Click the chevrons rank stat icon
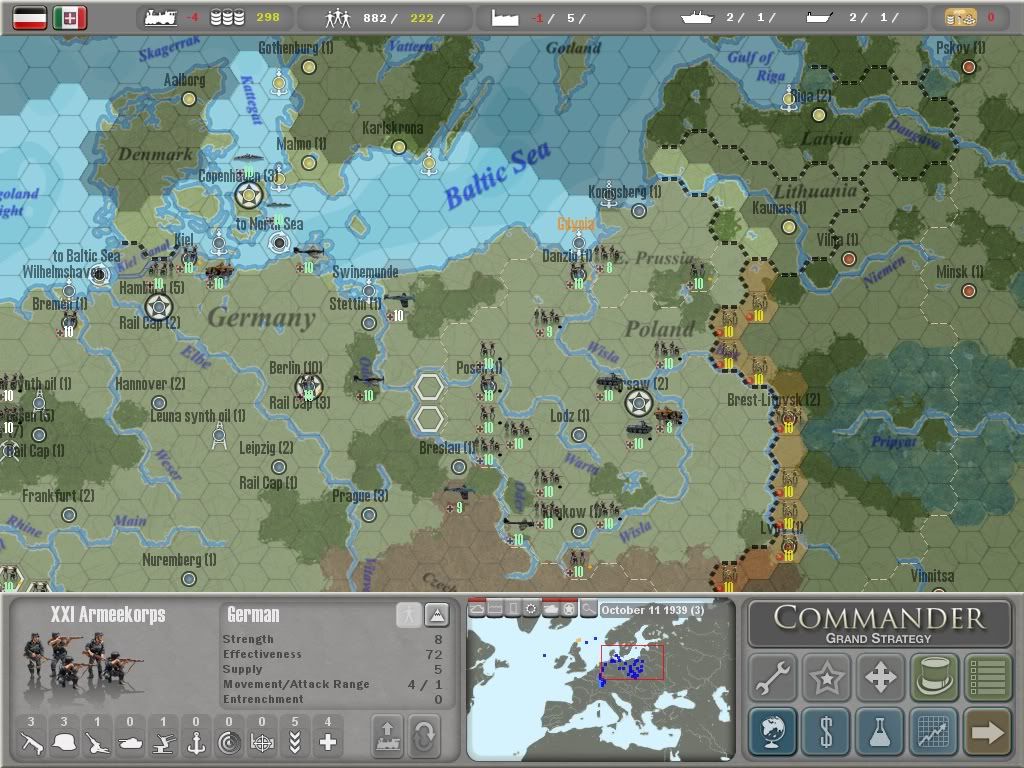This screenshot has width=1024, height=768. (295, 743)
